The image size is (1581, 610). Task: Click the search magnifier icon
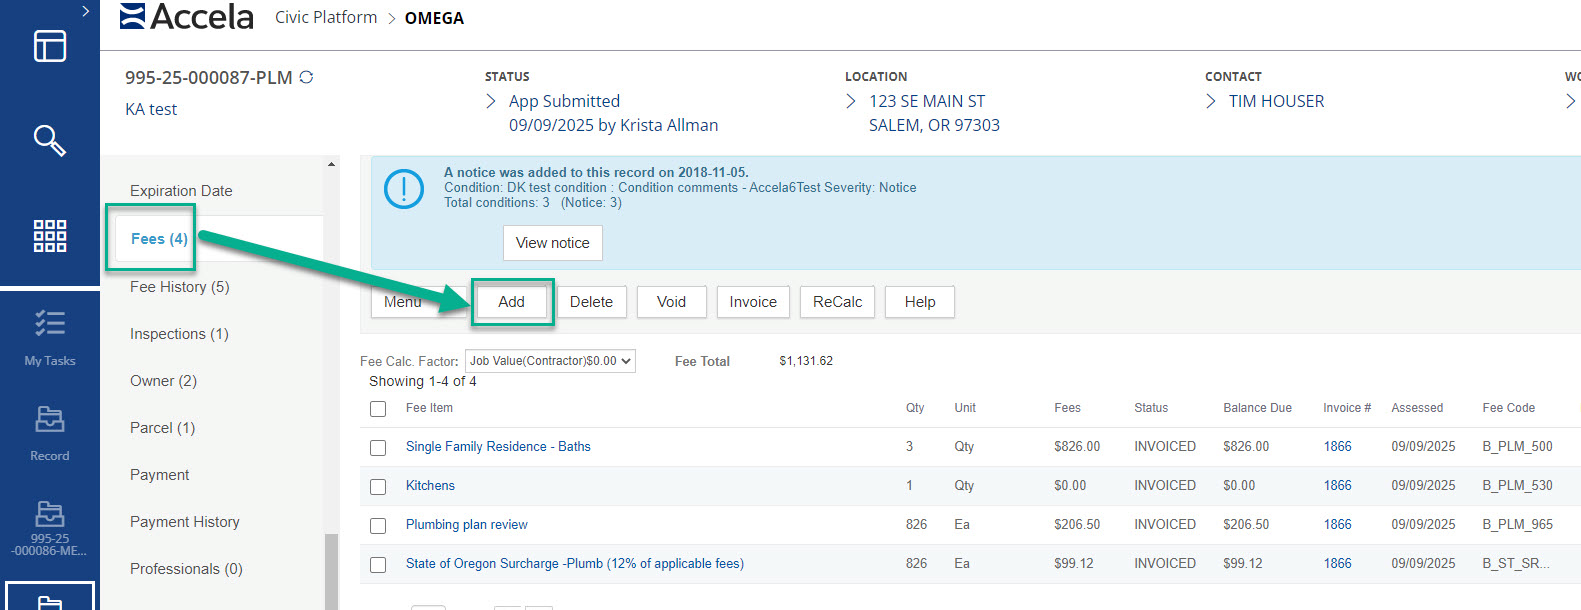pos(50,140)
